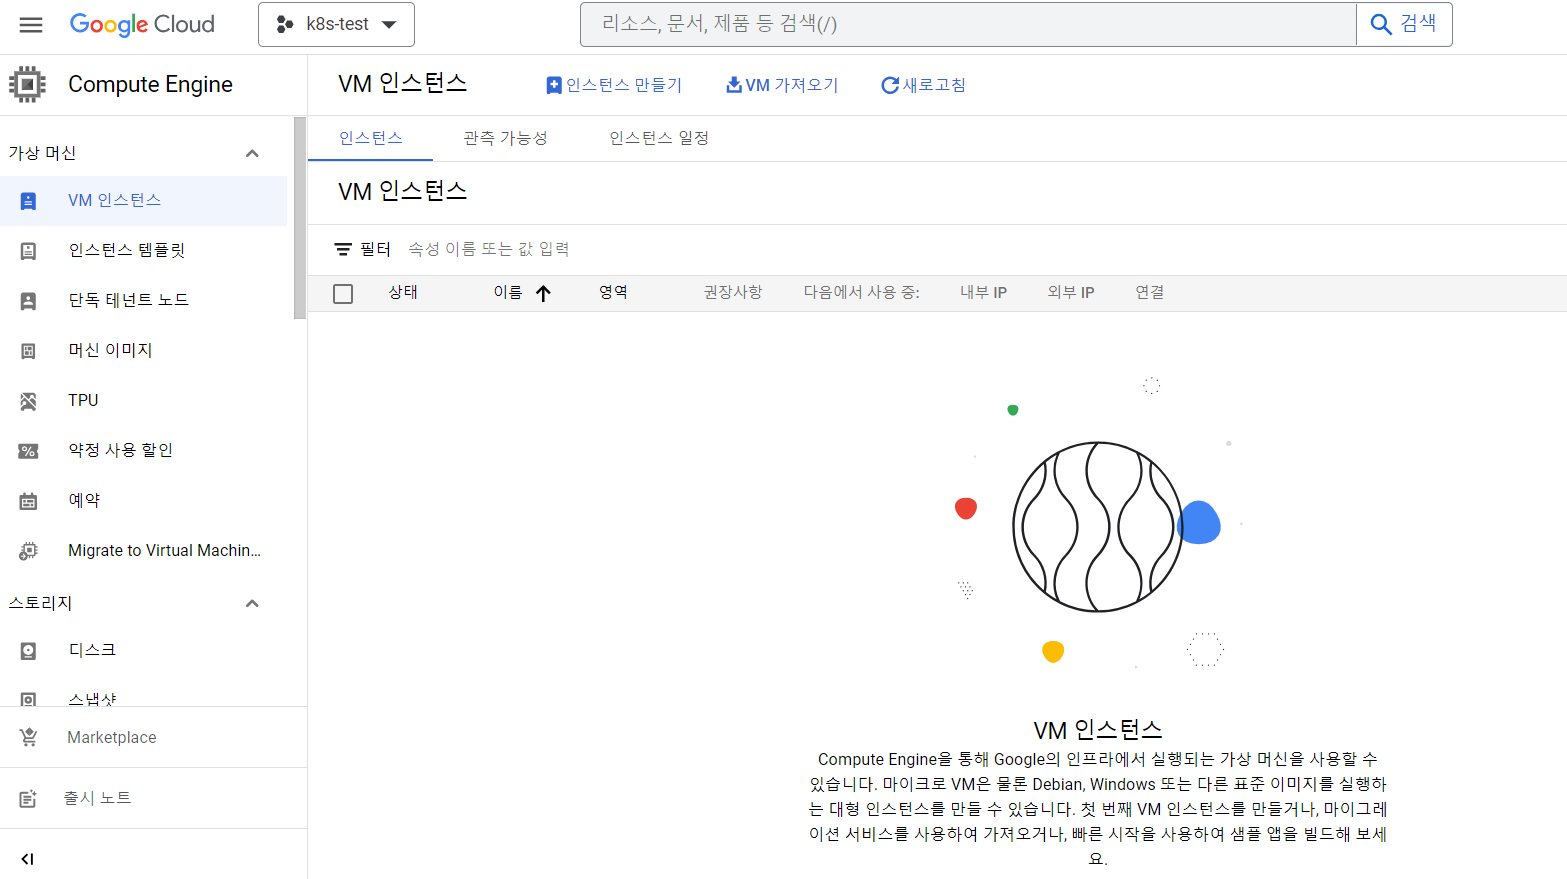Click the 인스턴스 만들기 button
The height and width of the screenshot is (879, 1567).
[614, 85]
